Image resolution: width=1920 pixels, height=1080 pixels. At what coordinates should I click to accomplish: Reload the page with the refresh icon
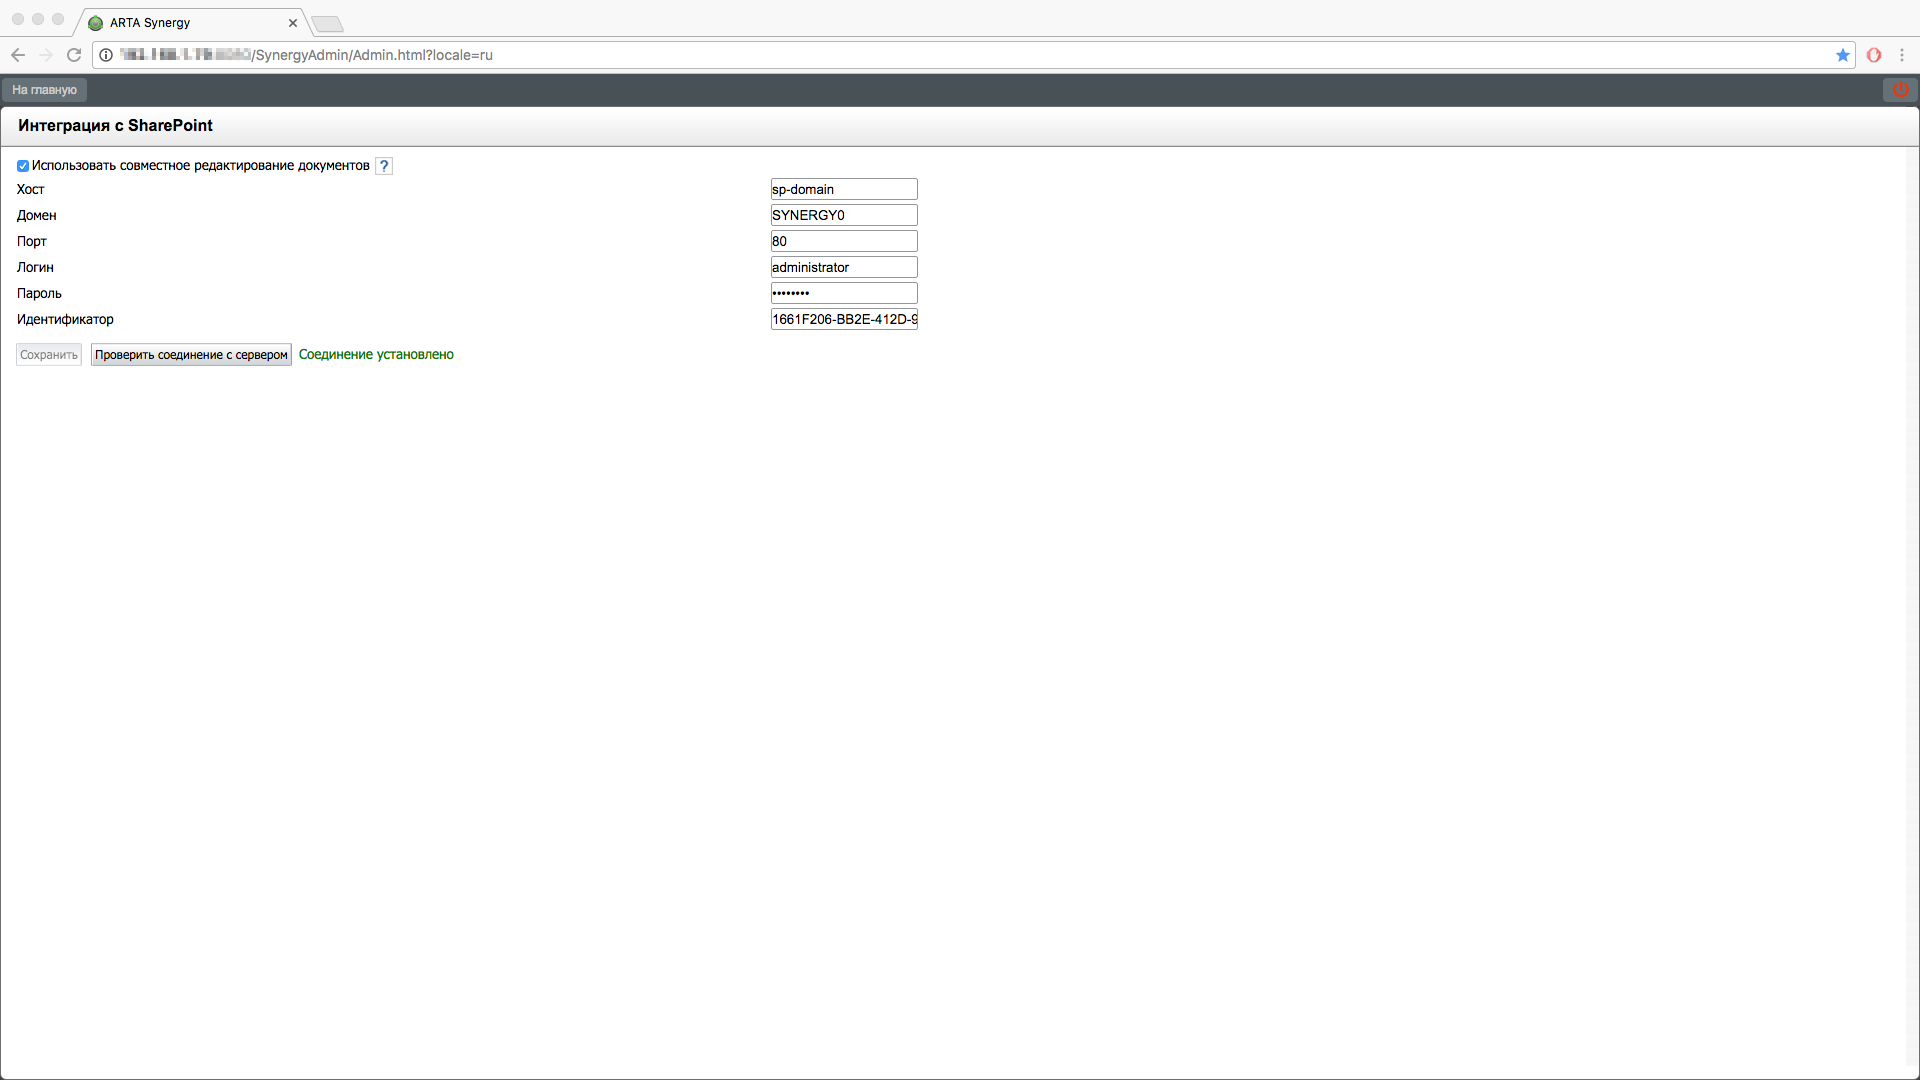(x=74, y=55)
